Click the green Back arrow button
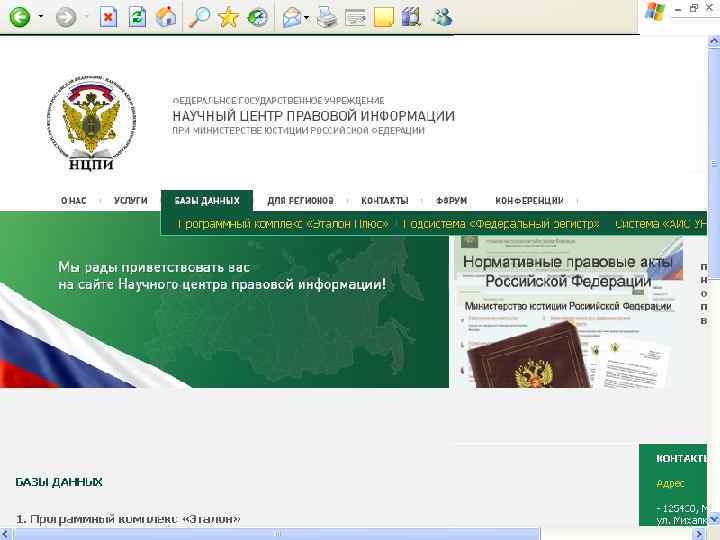 pyautogui.click(x=20, y=17)
